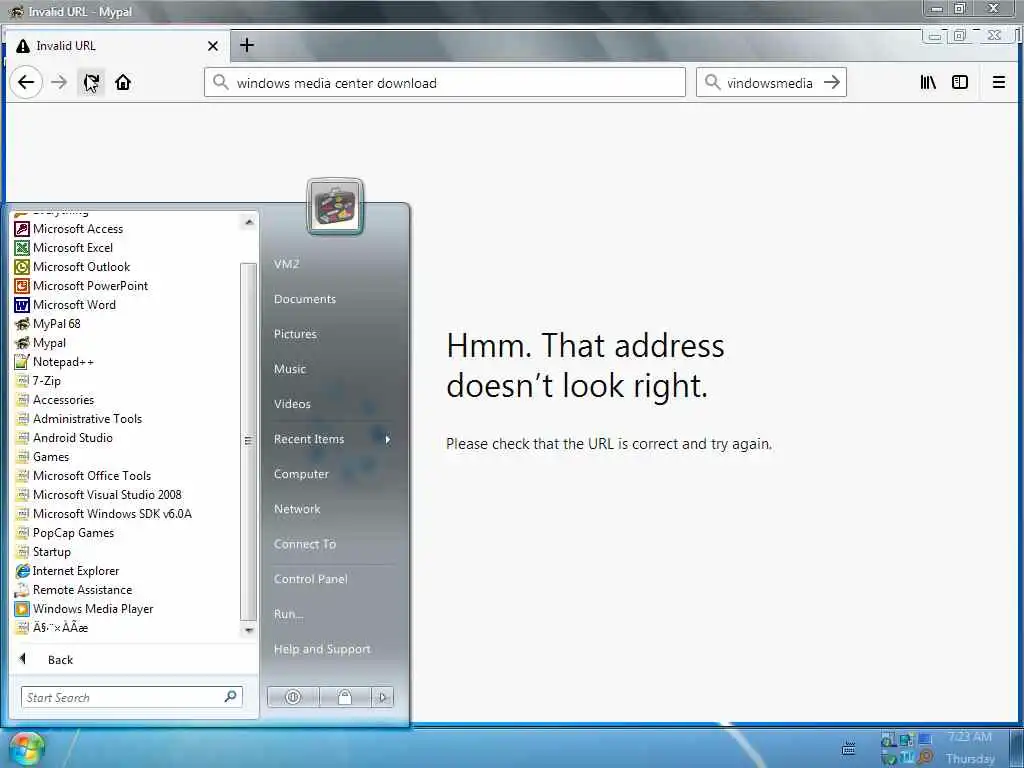Open Network from the Start menu
Screen dimensions: 1024x768
click(297, 509)
